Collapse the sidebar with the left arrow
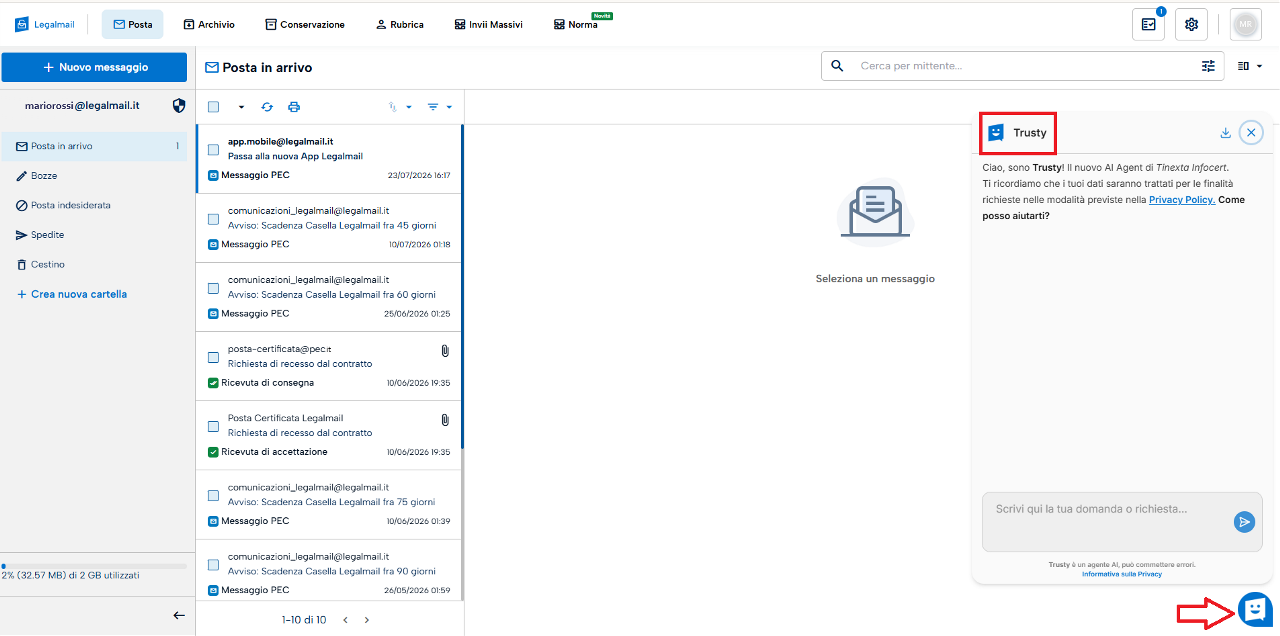This screenshot has height=636, width=1280. click(179, 615)
